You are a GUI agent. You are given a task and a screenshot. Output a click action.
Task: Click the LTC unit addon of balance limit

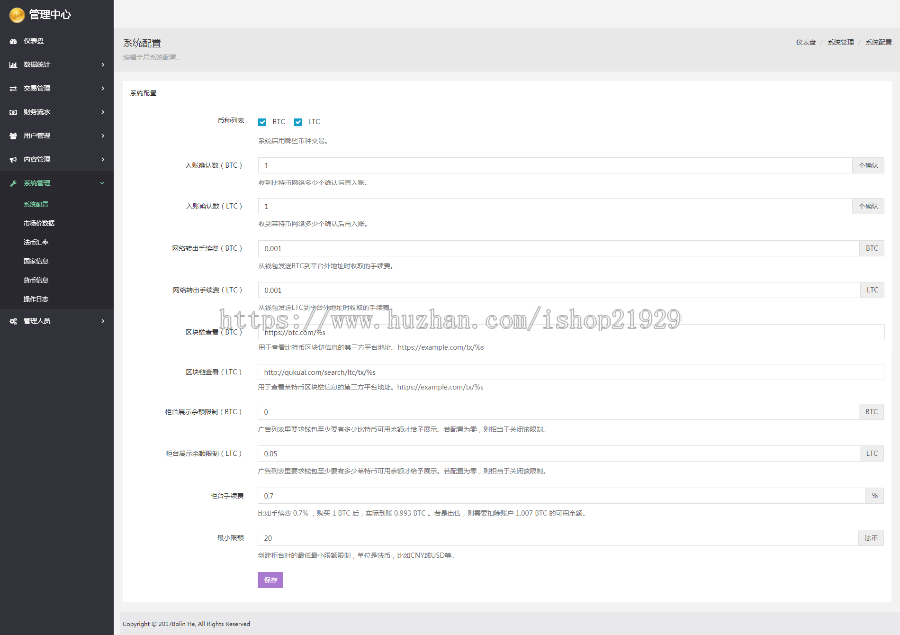(x=872, y=454)
